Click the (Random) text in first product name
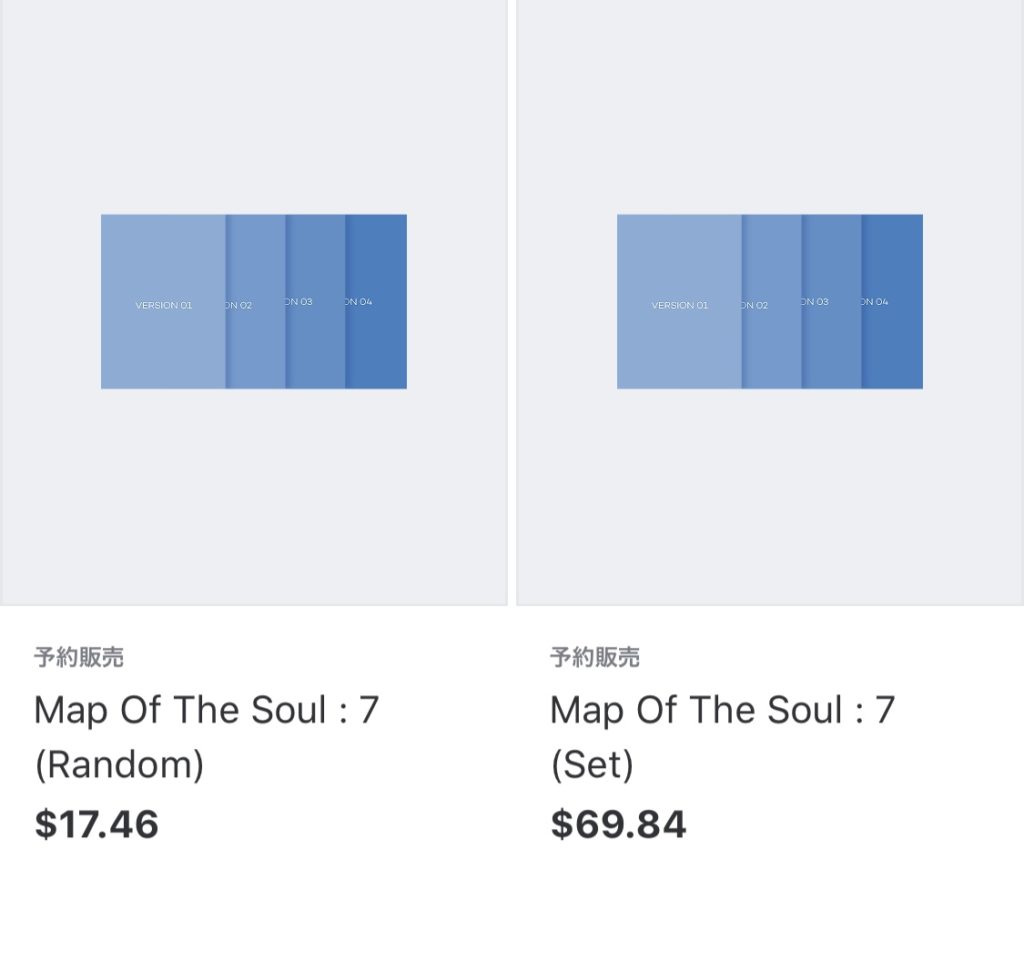Screen dimensions: 1024x961 120,764
